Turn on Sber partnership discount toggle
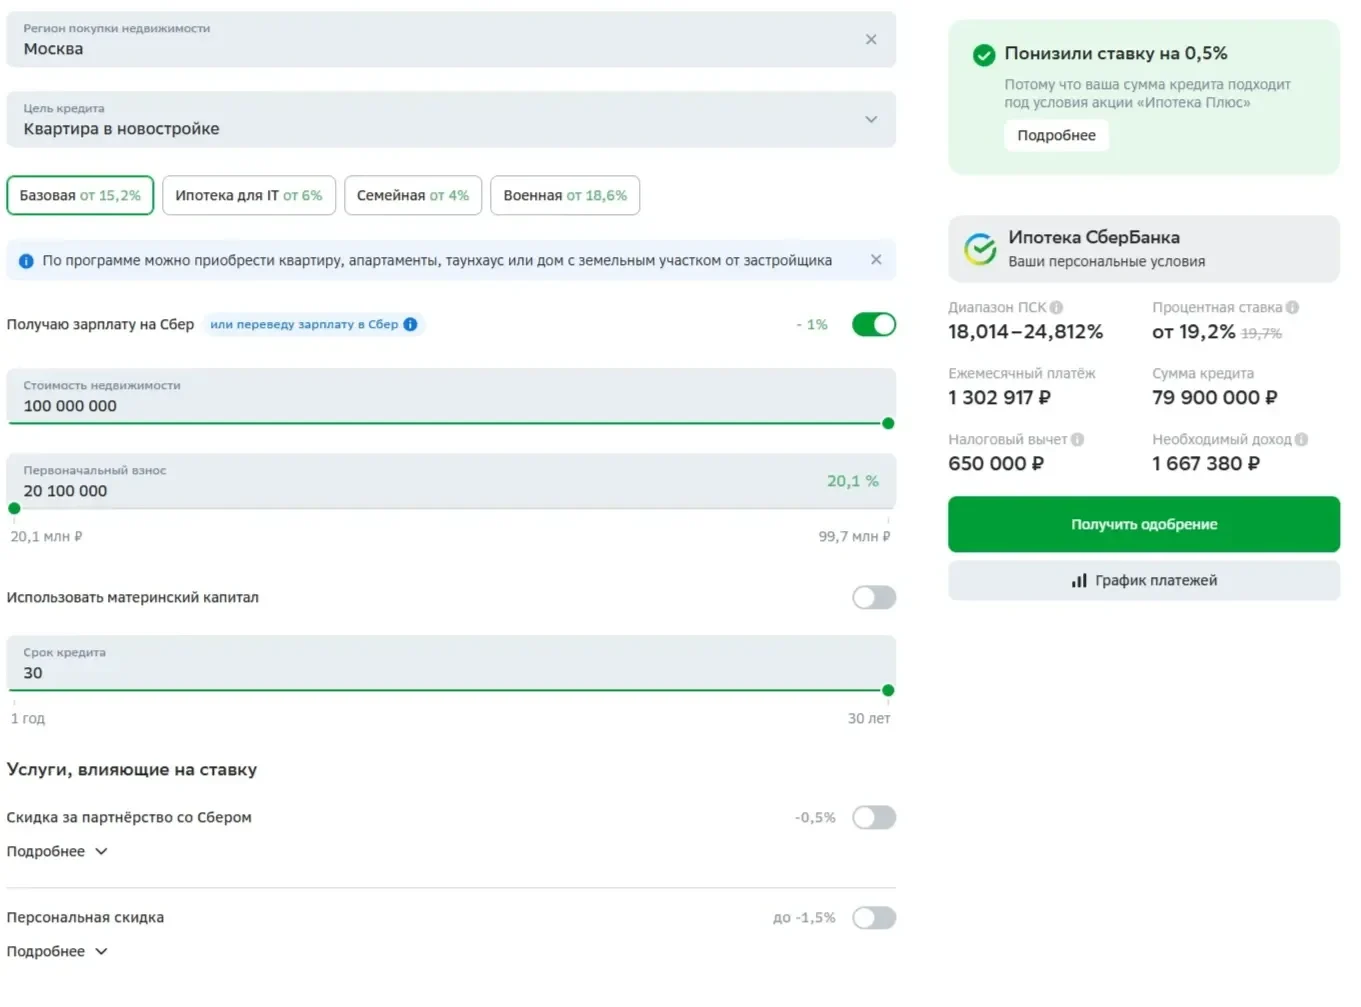 [874, 818]
